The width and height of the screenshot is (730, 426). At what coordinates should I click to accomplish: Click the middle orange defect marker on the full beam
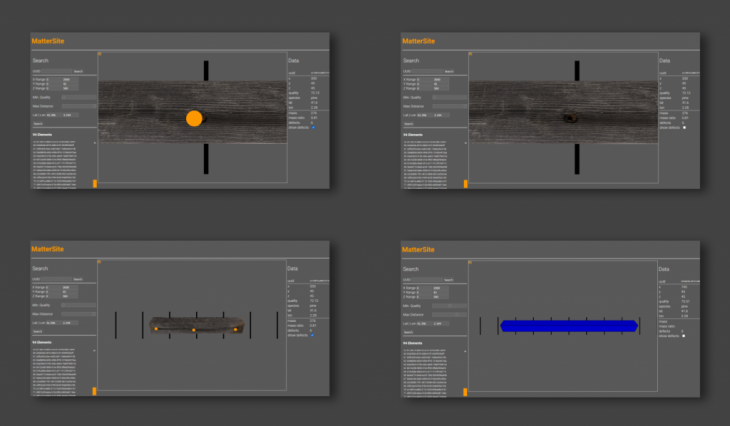[193, 330]
